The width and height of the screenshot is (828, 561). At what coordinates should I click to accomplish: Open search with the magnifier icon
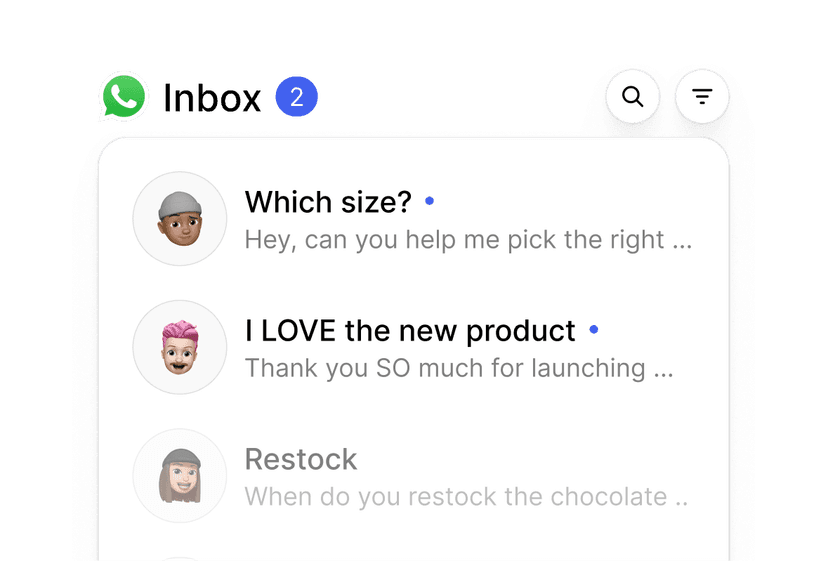coord(632,97)
